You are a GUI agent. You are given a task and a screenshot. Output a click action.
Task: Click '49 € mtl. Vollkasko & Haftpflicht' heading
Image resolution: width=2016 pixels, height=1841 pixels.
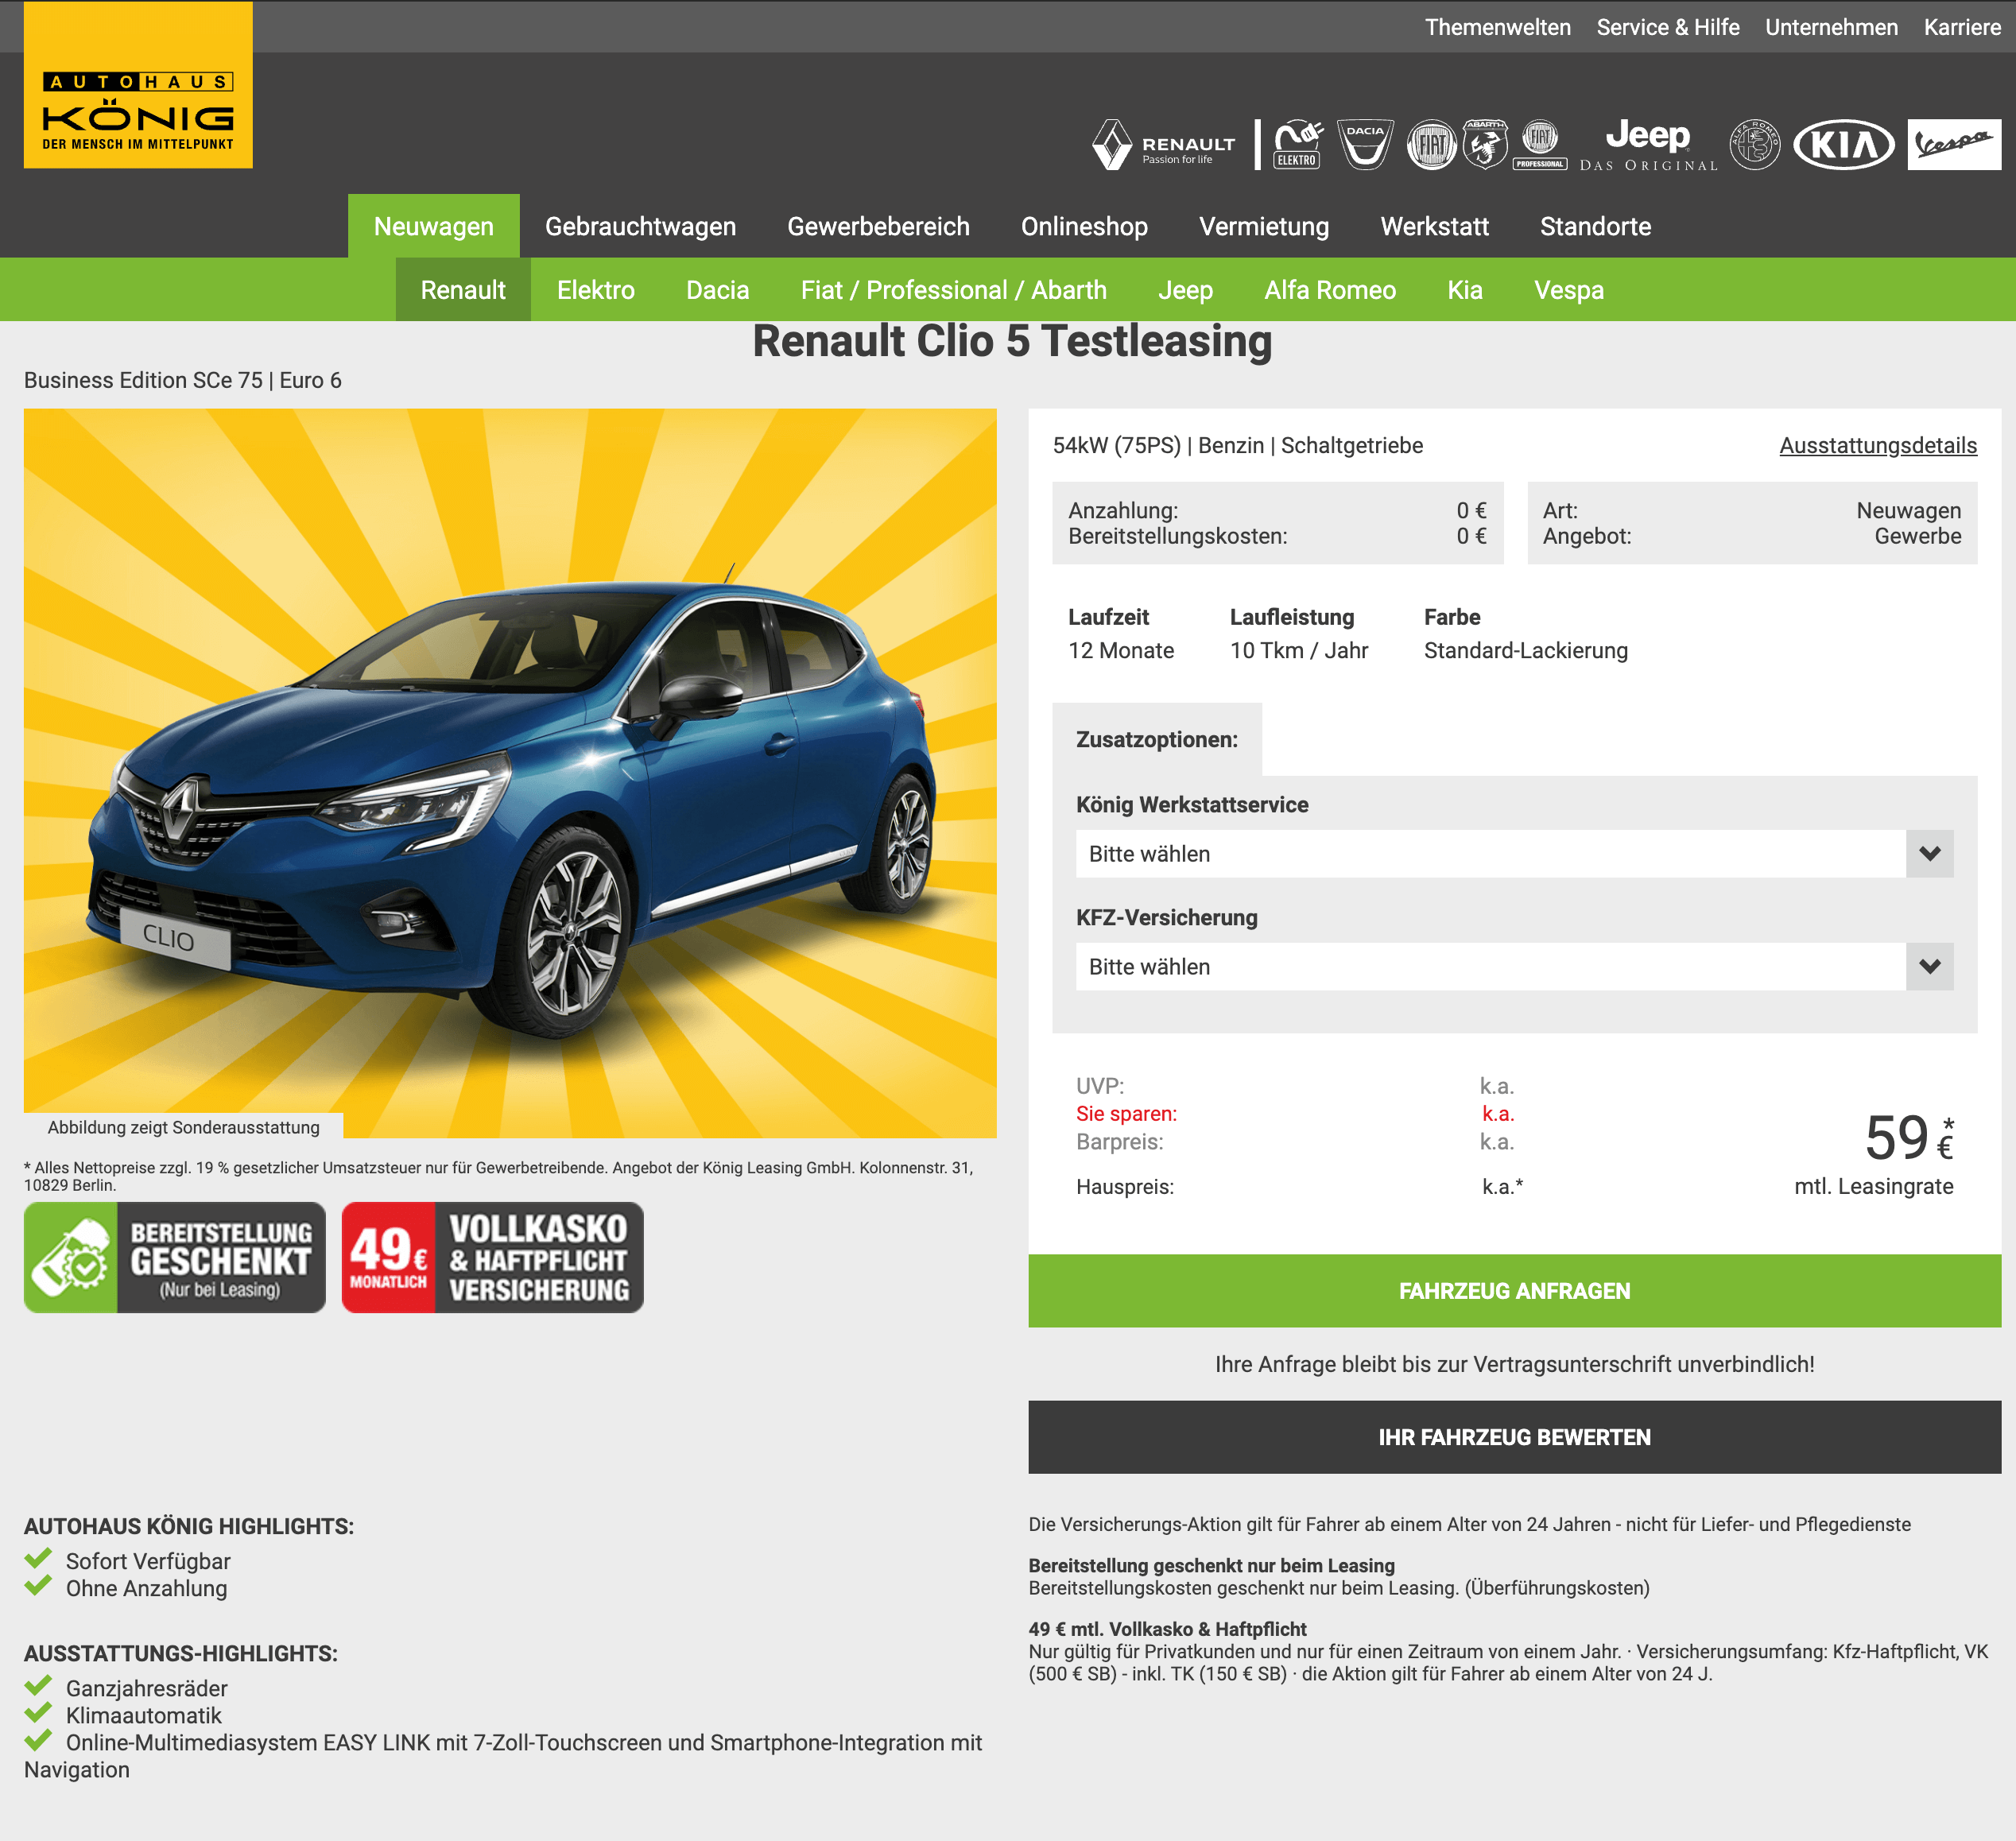(x=1167, y=1629)
